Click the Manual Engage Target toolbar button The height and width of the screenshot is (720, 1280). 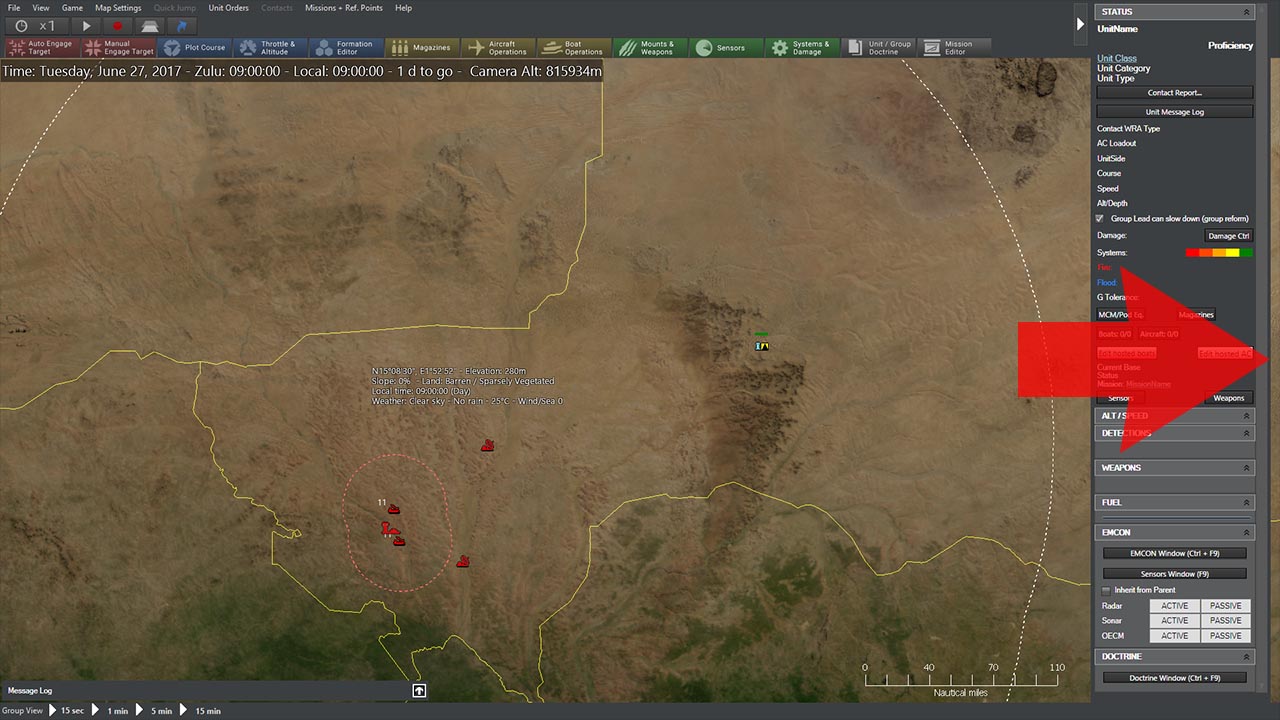click(119, 48)
